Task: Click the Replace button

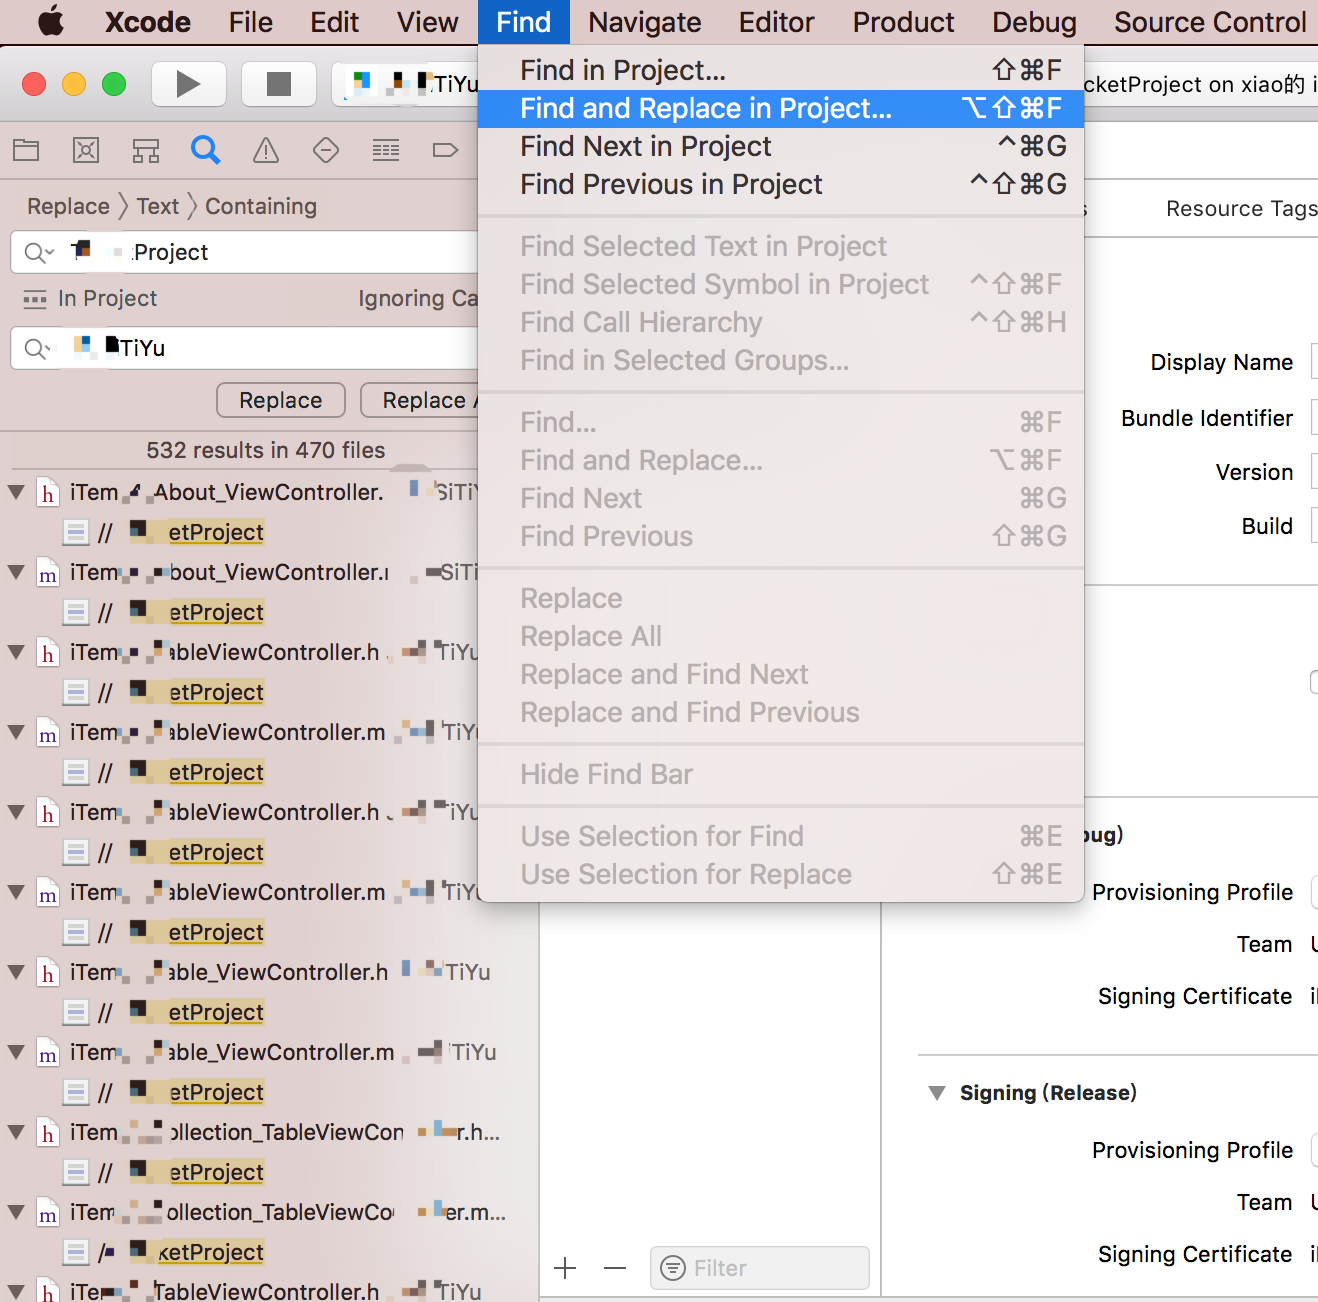Action: coord(281,400)
